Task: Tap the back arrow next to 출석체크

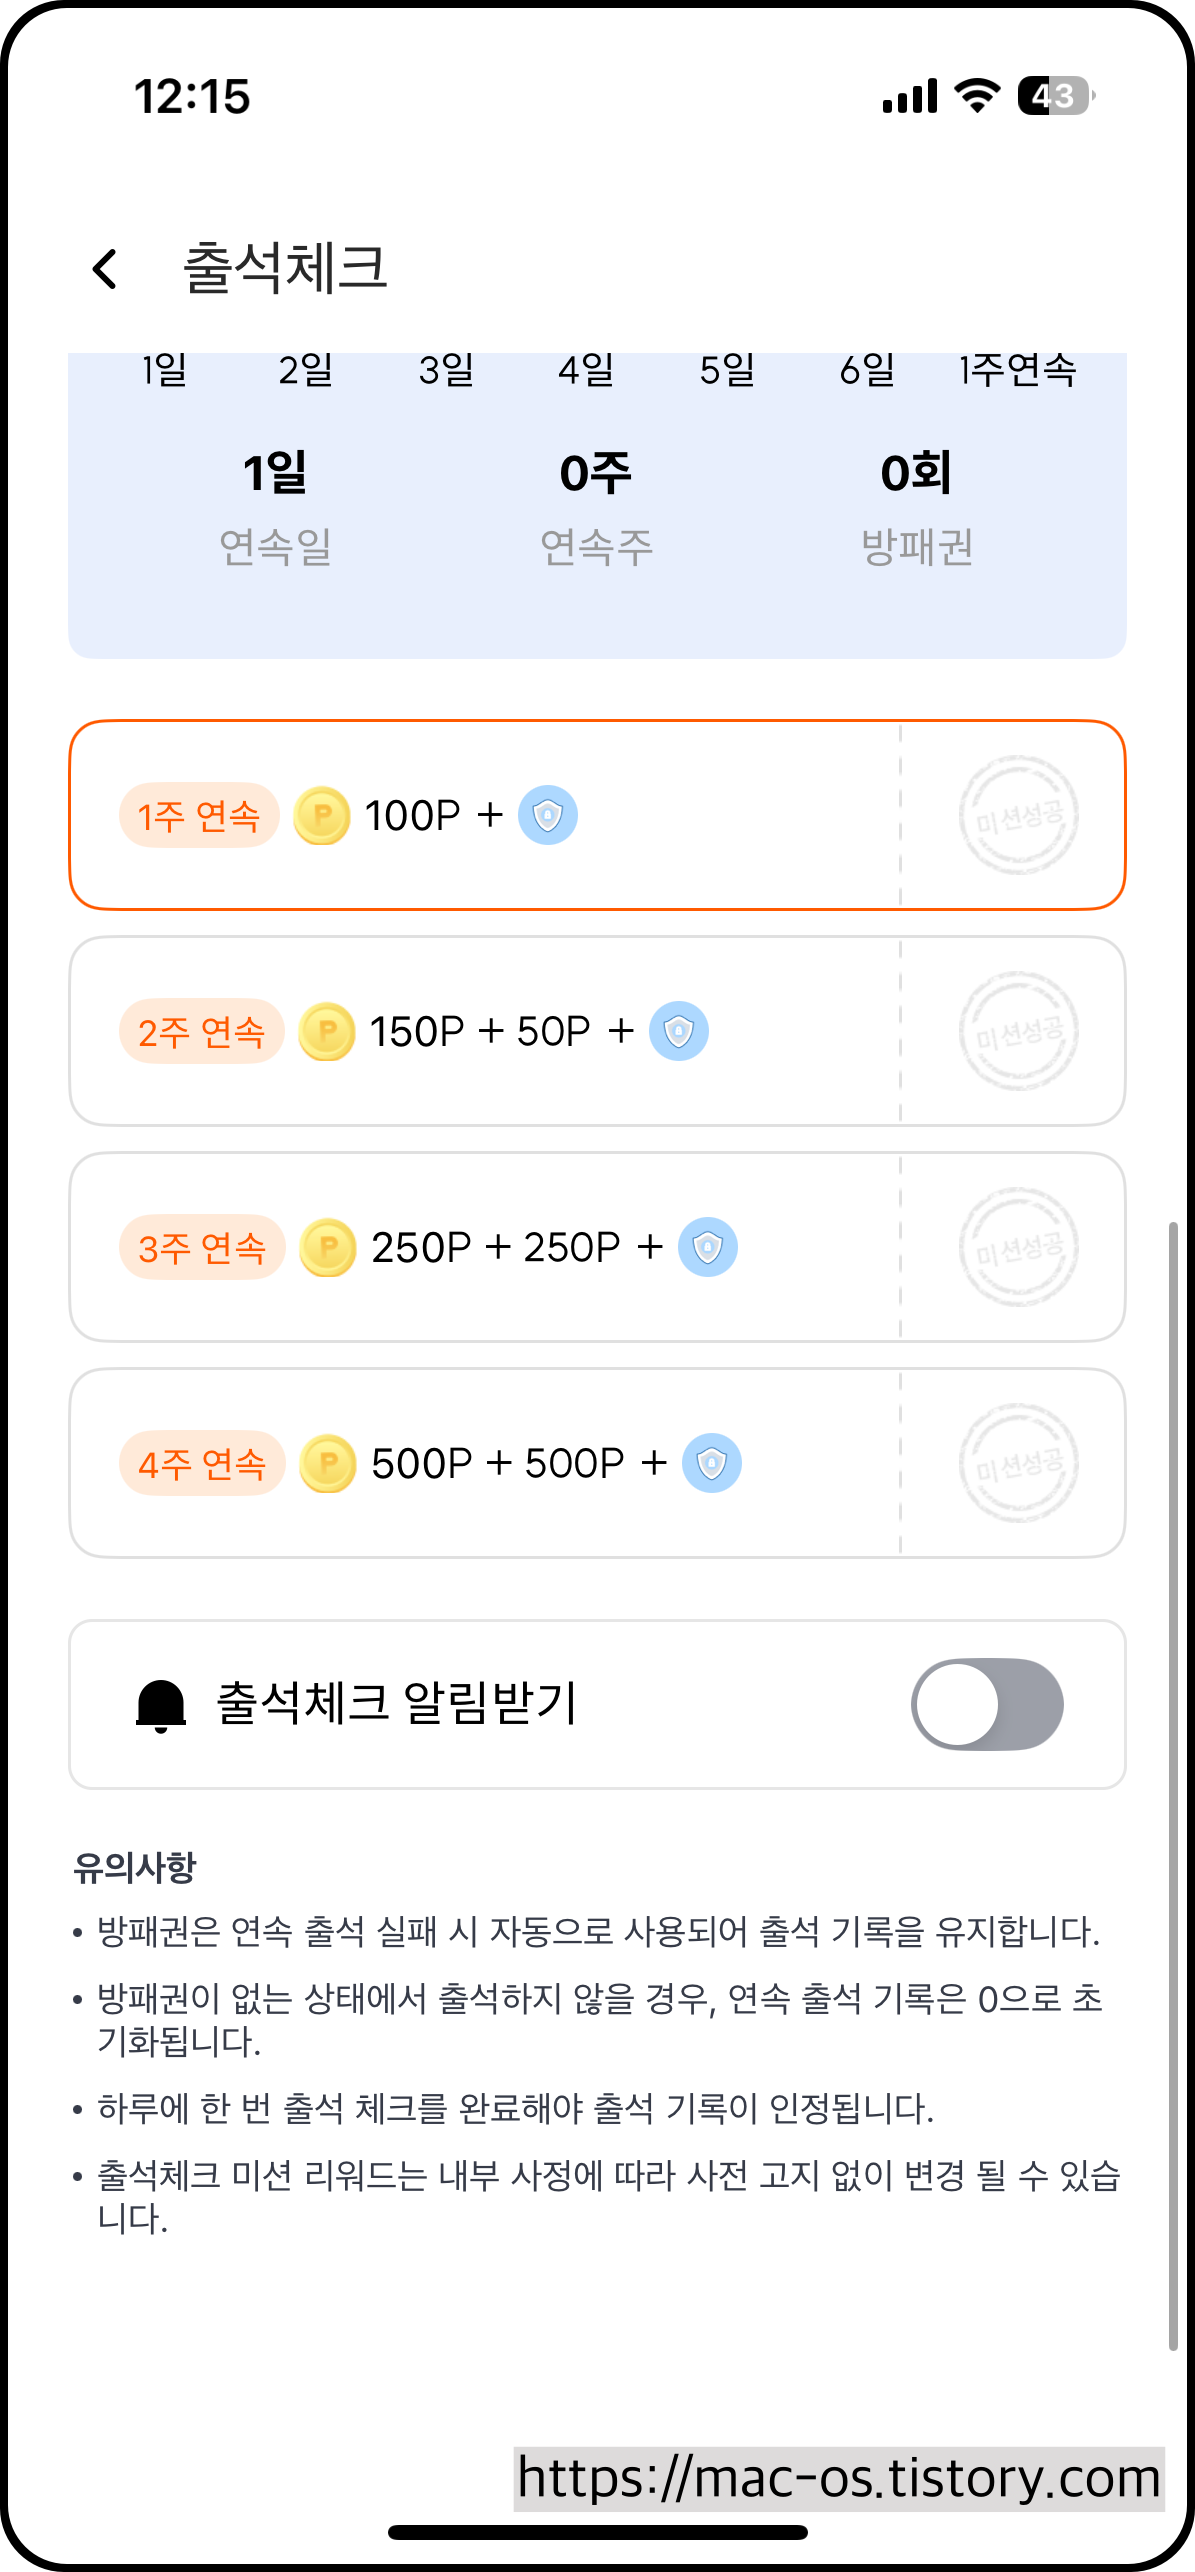Action: tap(105, 269)
